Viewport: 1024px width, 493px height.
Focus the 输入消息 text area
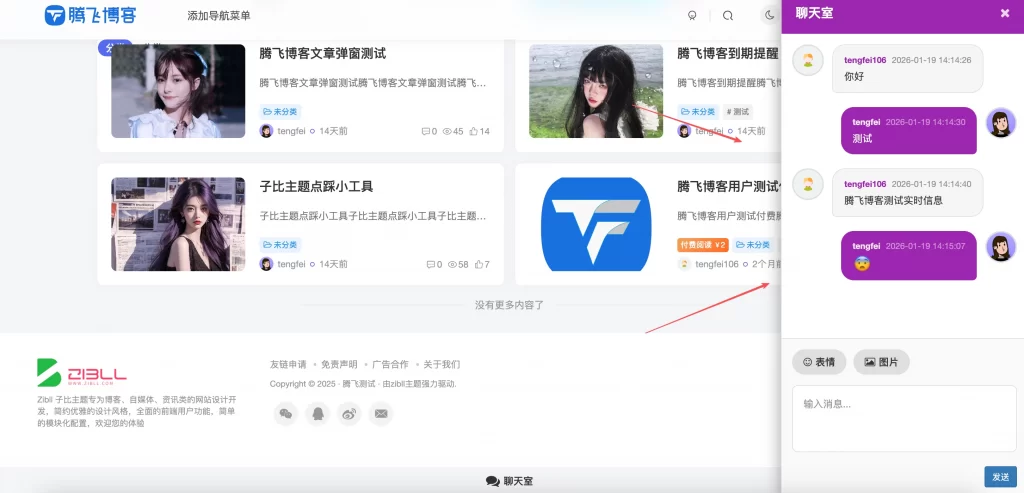tap(904, 419)
